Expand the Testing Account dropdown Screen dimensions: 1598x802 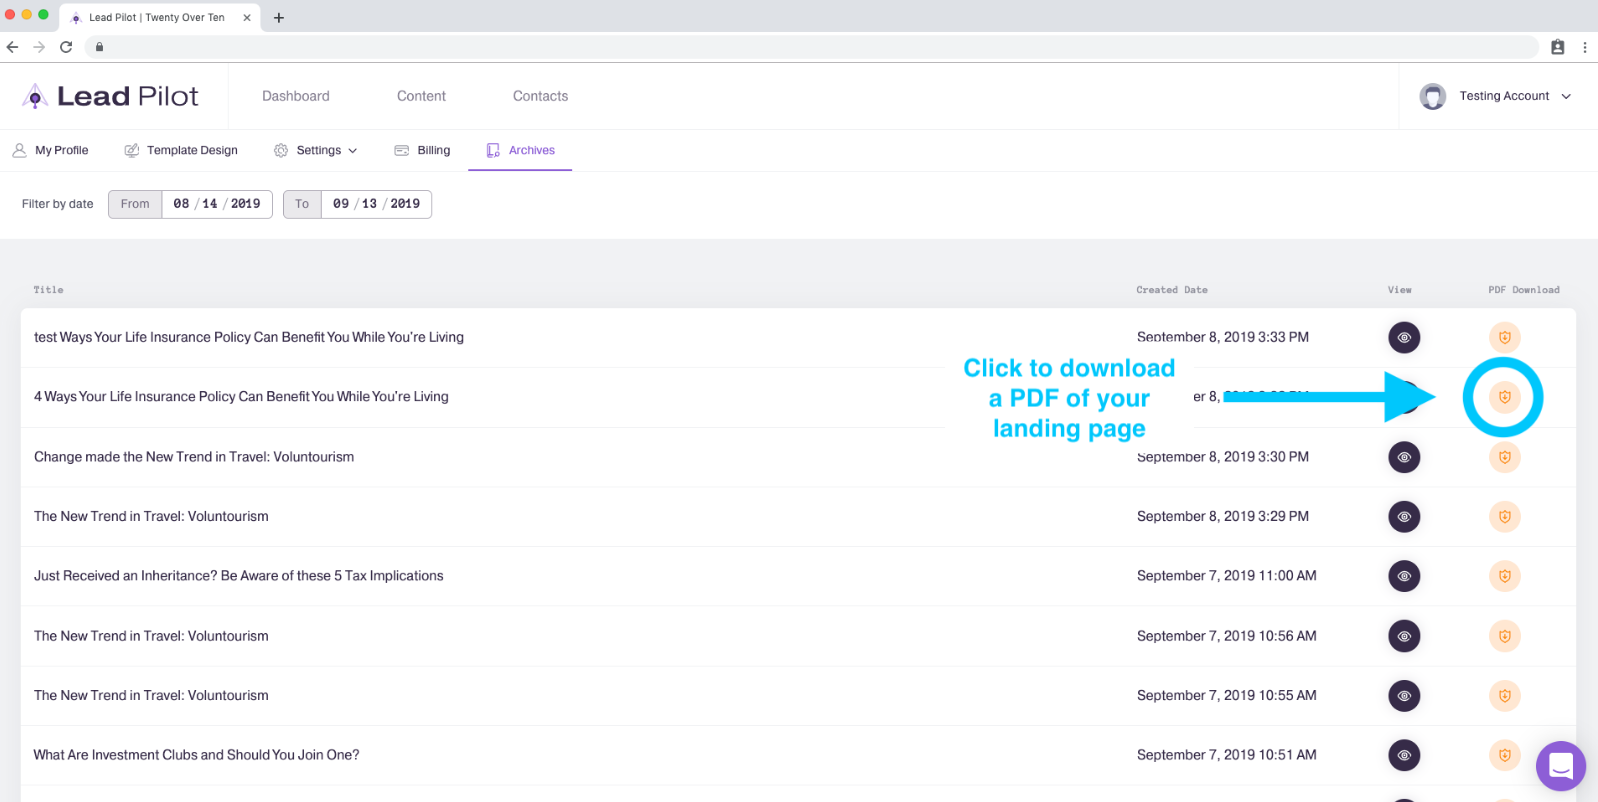[1566, 96]
